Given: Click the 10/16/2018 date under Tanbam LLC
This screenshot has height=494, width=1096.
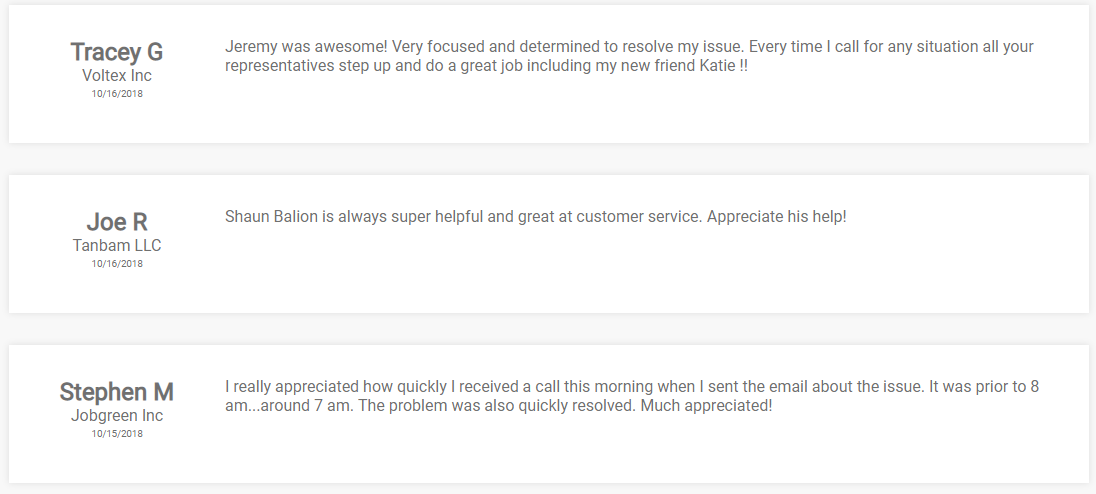Looking at the screenshot, I should 117,263.
